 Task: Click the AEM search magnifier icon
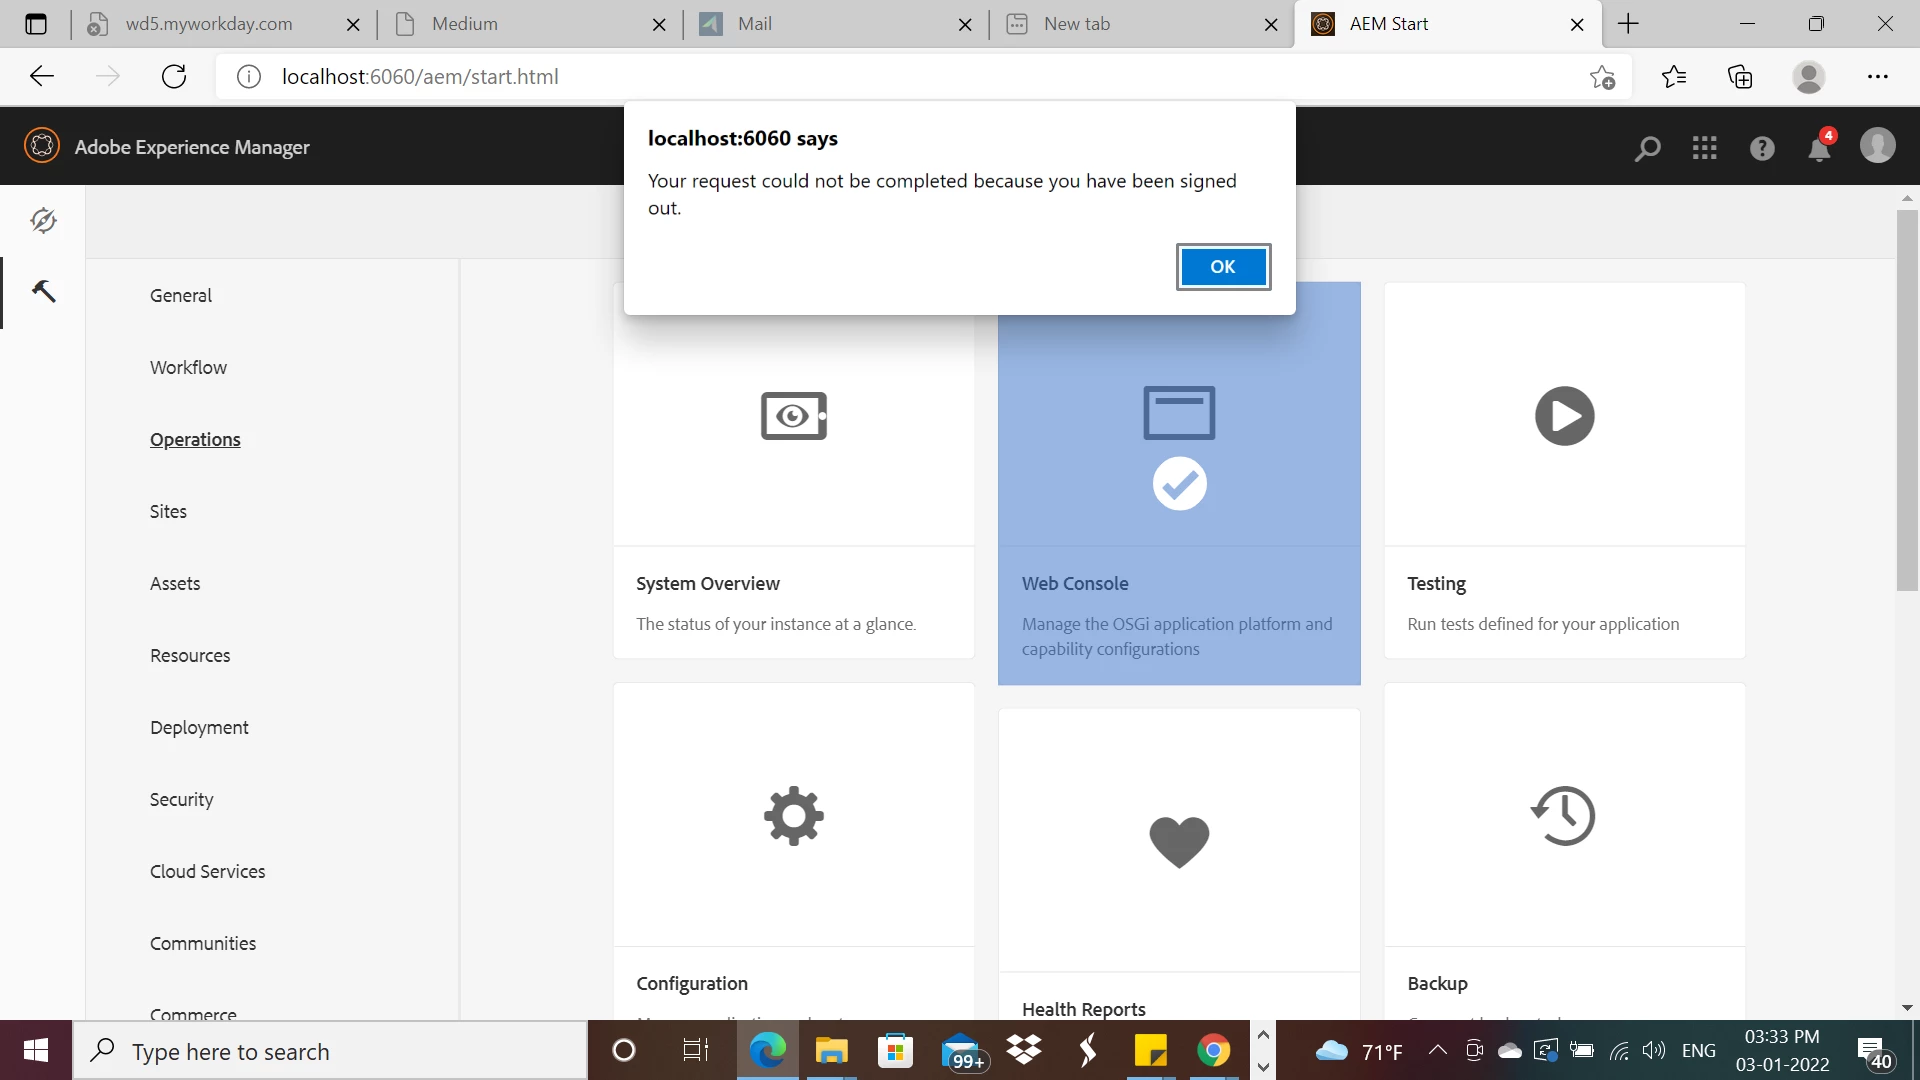(1647, 148)
